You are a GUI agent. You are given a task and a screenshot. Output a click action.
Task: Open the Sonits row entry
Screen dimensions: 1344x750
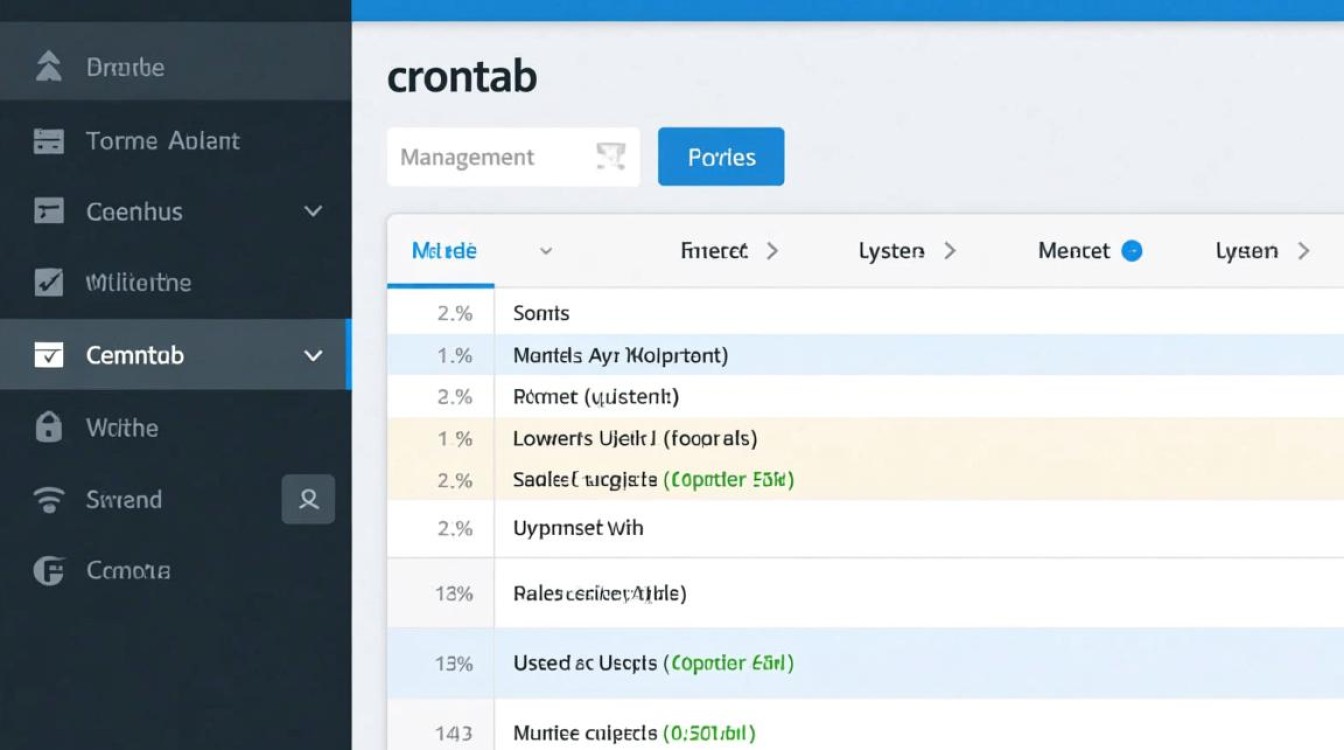[x=541, y=313]
